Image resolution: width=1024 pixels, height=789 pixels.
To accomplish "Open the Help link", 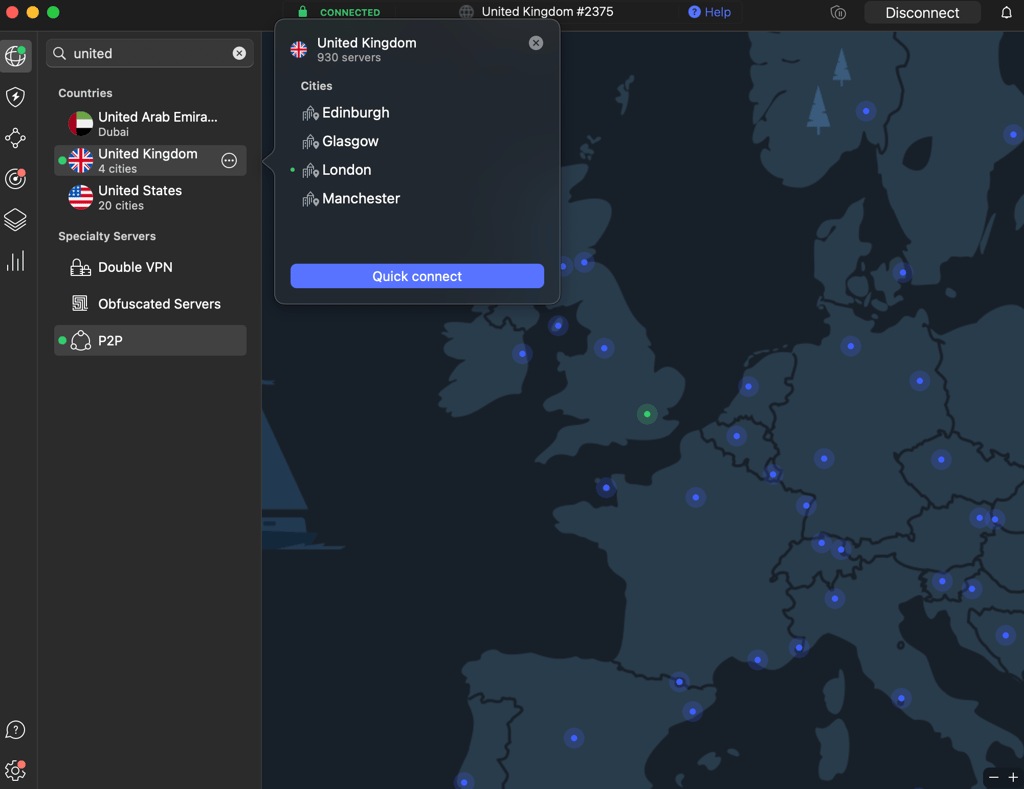I will click(709, 12).
